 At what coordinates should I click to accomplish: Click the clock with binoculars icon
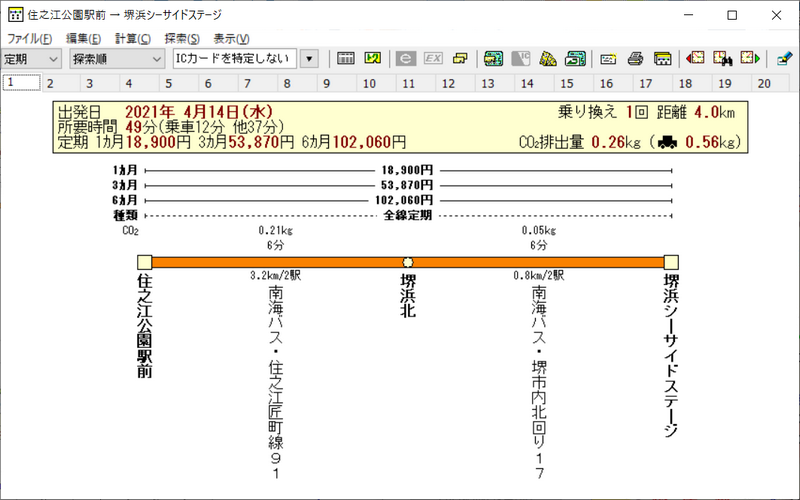point(722,59)
